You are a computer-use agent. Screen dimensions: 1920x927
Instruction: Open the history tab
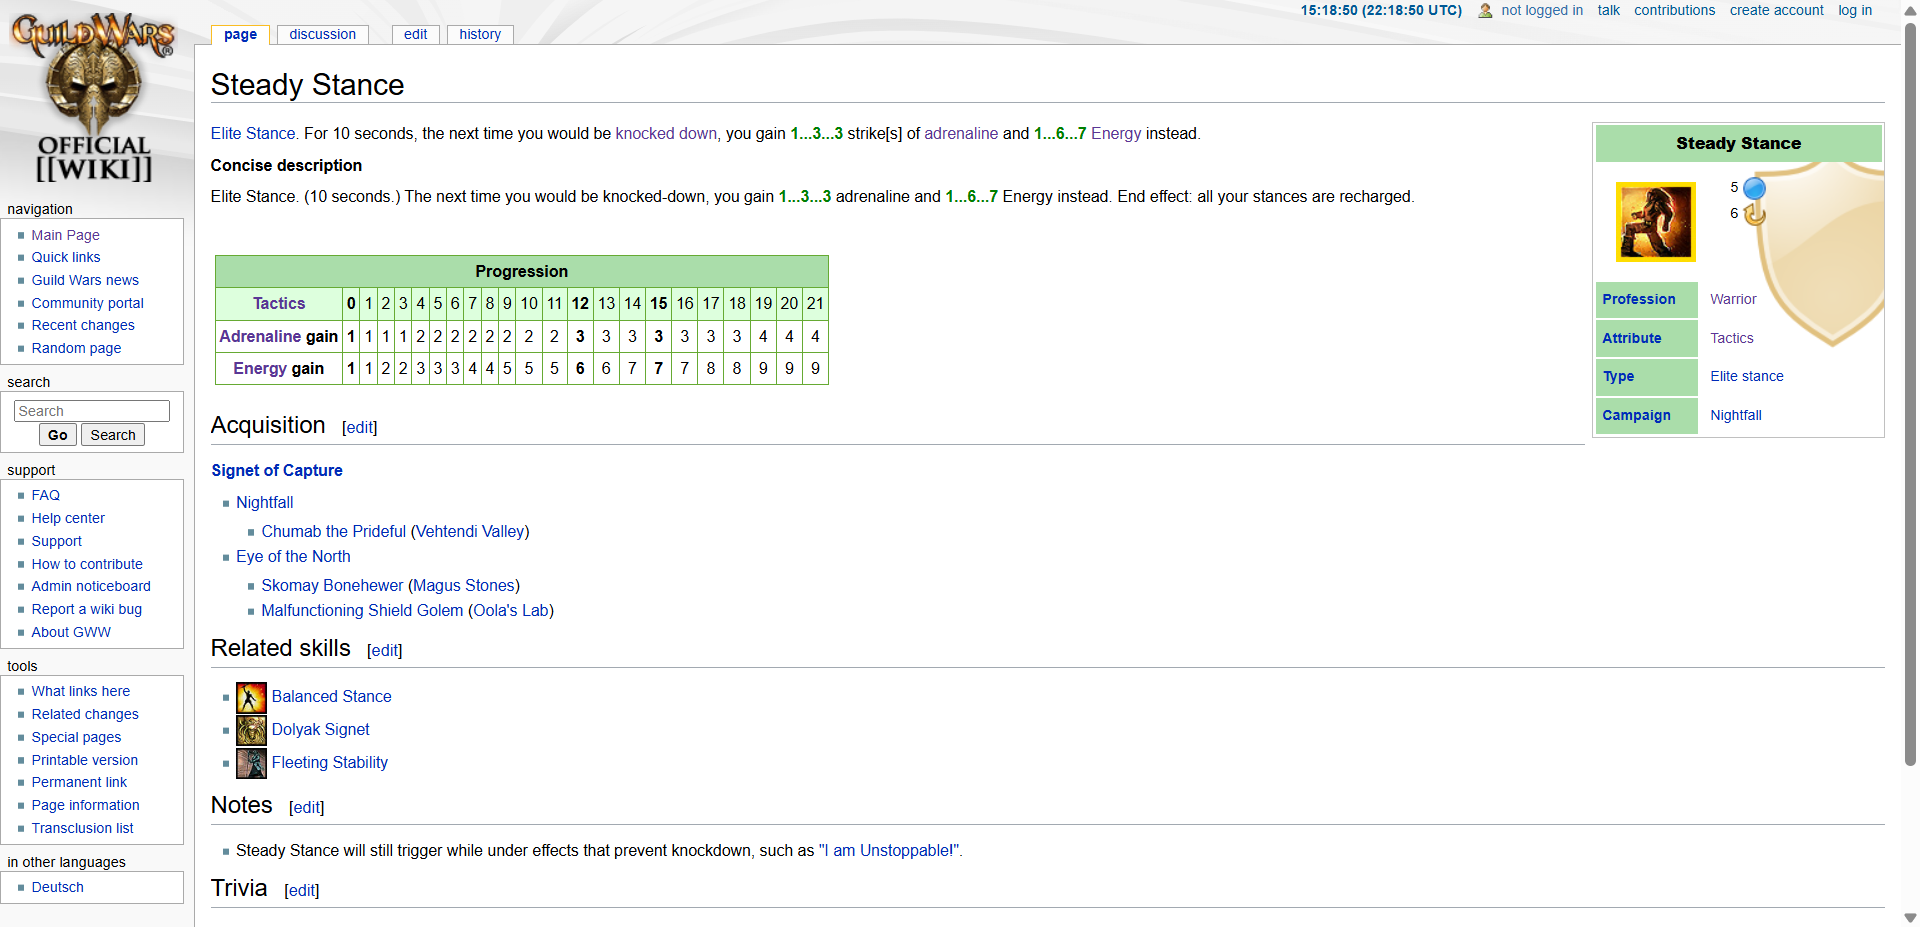click(x=480, y=34)
